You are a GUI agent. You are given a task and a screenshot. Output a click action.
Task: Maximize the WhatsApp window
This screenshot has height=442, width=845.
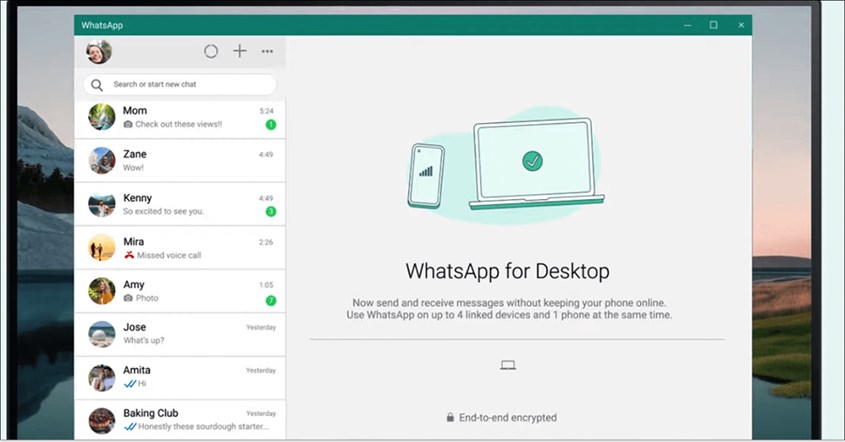[x=714, y=25]
